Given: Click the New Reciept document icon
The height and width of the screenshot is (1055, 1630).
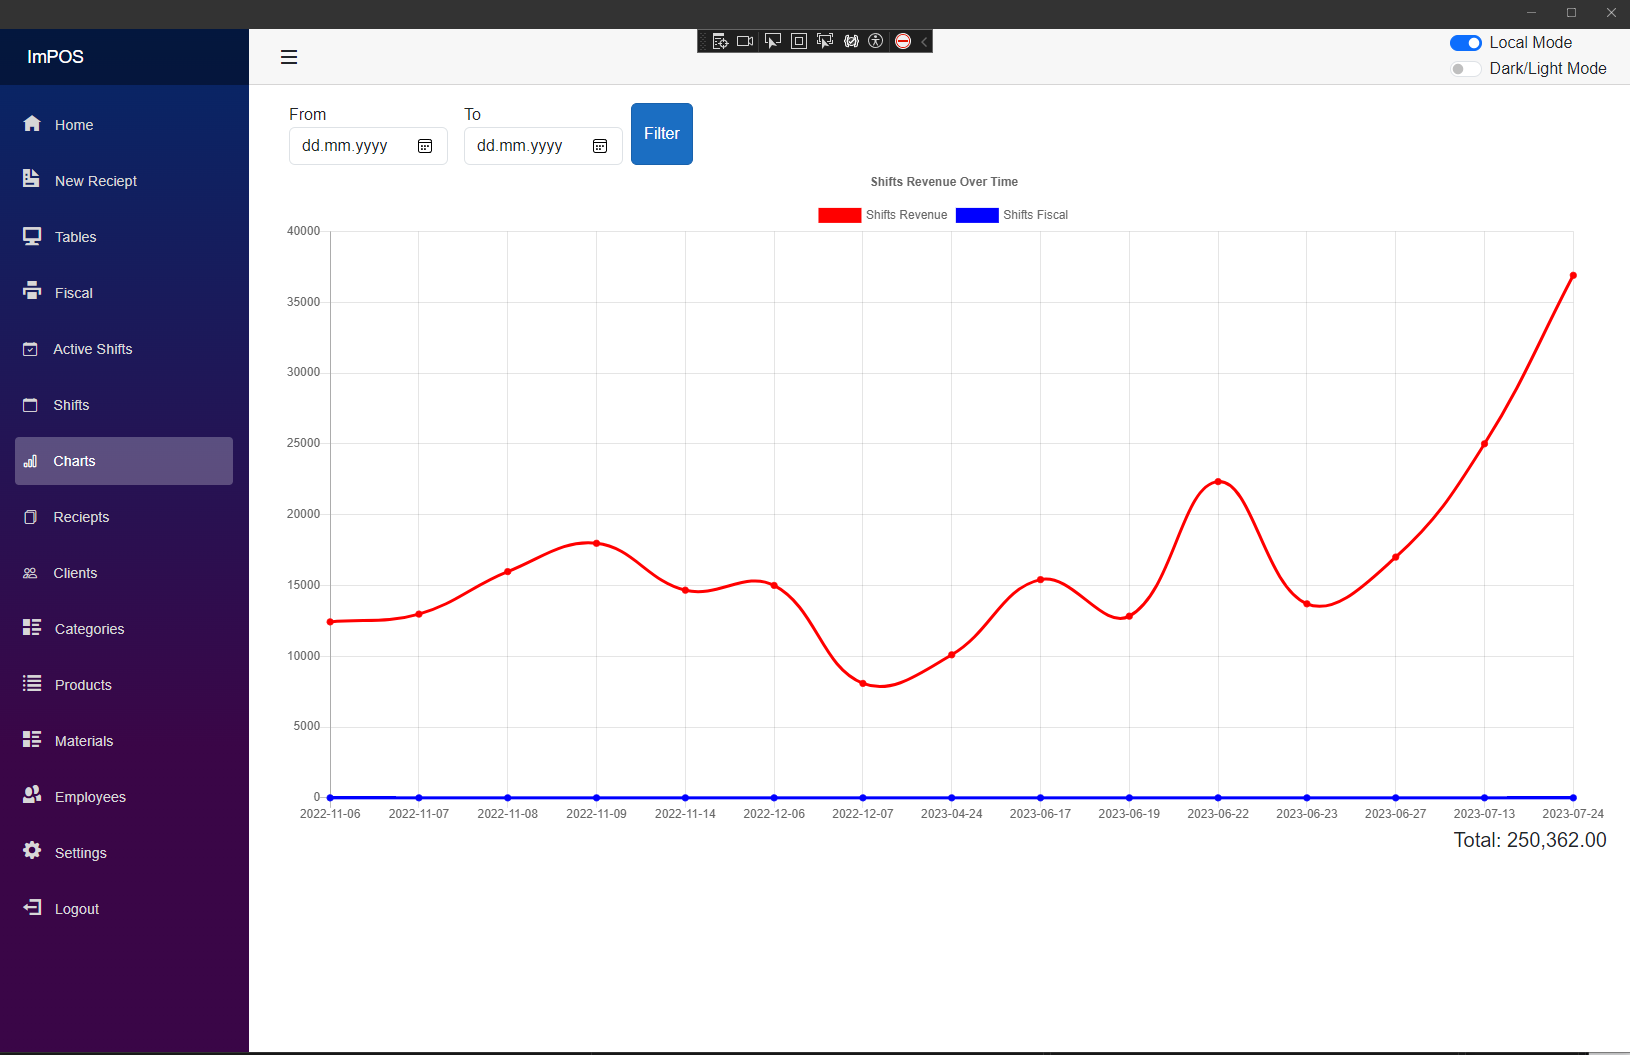Looking at the screenshot, I should (x=31, y=178).
